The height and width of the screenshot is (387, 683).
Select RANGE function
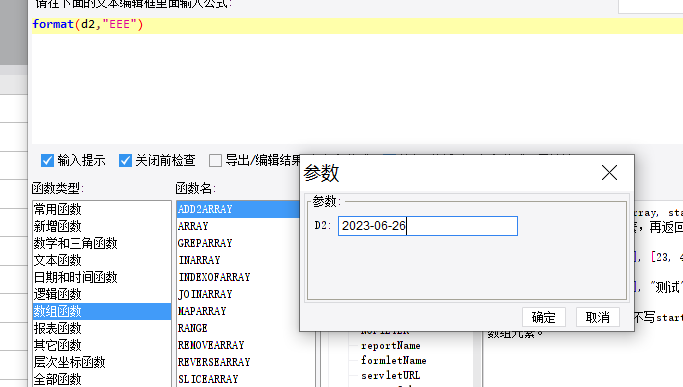click(238, 328)
